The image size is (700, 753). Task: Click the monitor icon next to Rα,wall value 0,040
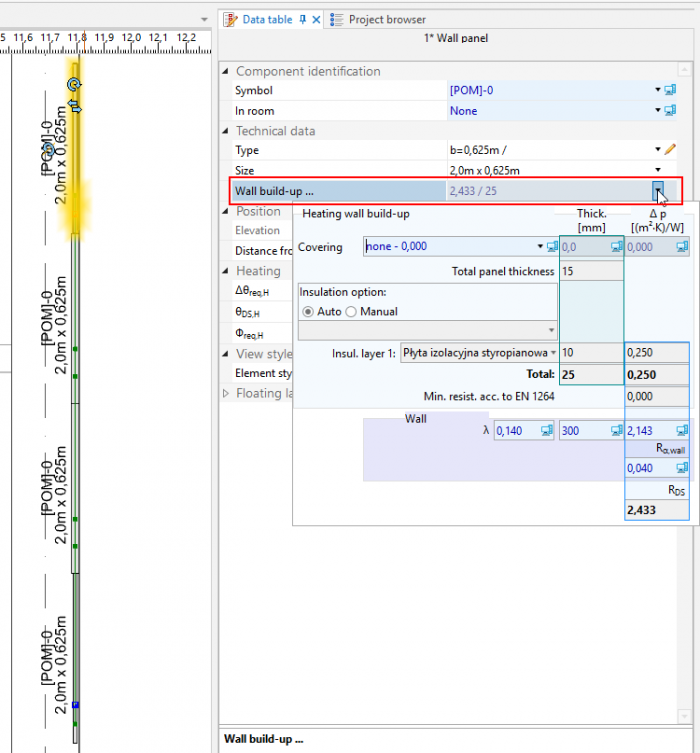coord(680,469)
